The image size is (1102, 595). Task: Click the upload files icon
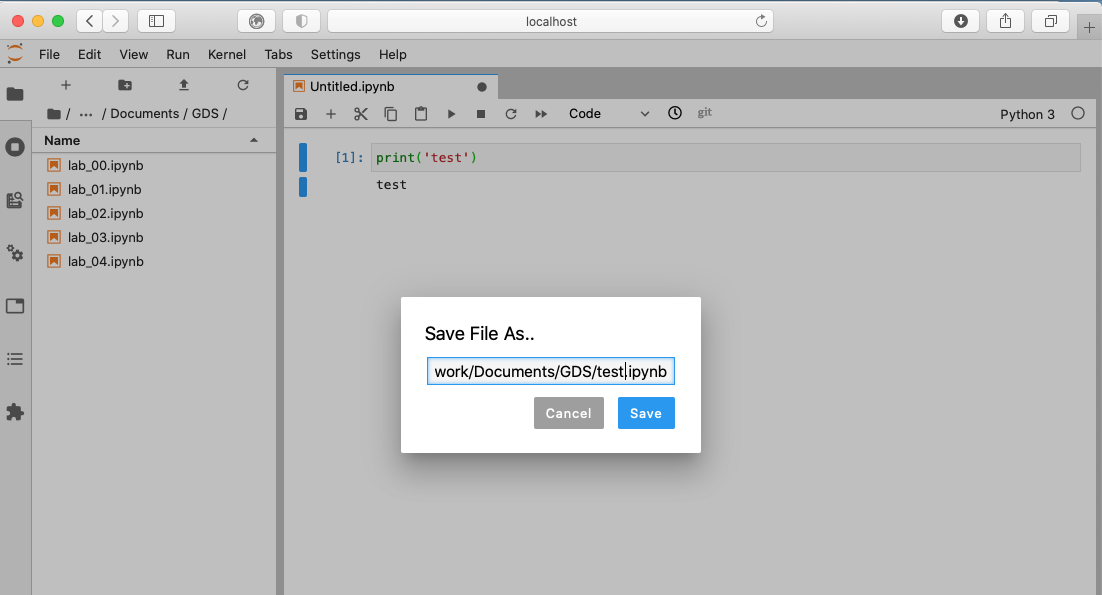click(184, 86)
